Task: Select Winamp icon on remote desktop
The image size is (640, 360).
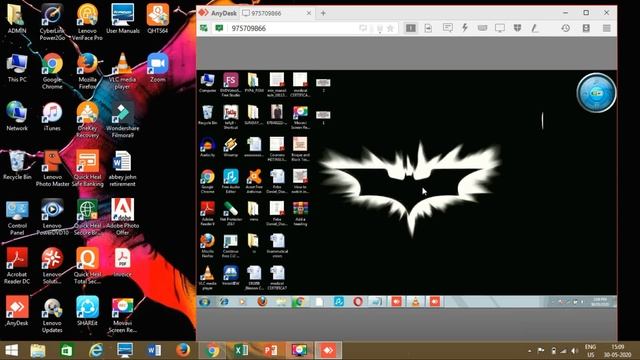Action: 231,147
